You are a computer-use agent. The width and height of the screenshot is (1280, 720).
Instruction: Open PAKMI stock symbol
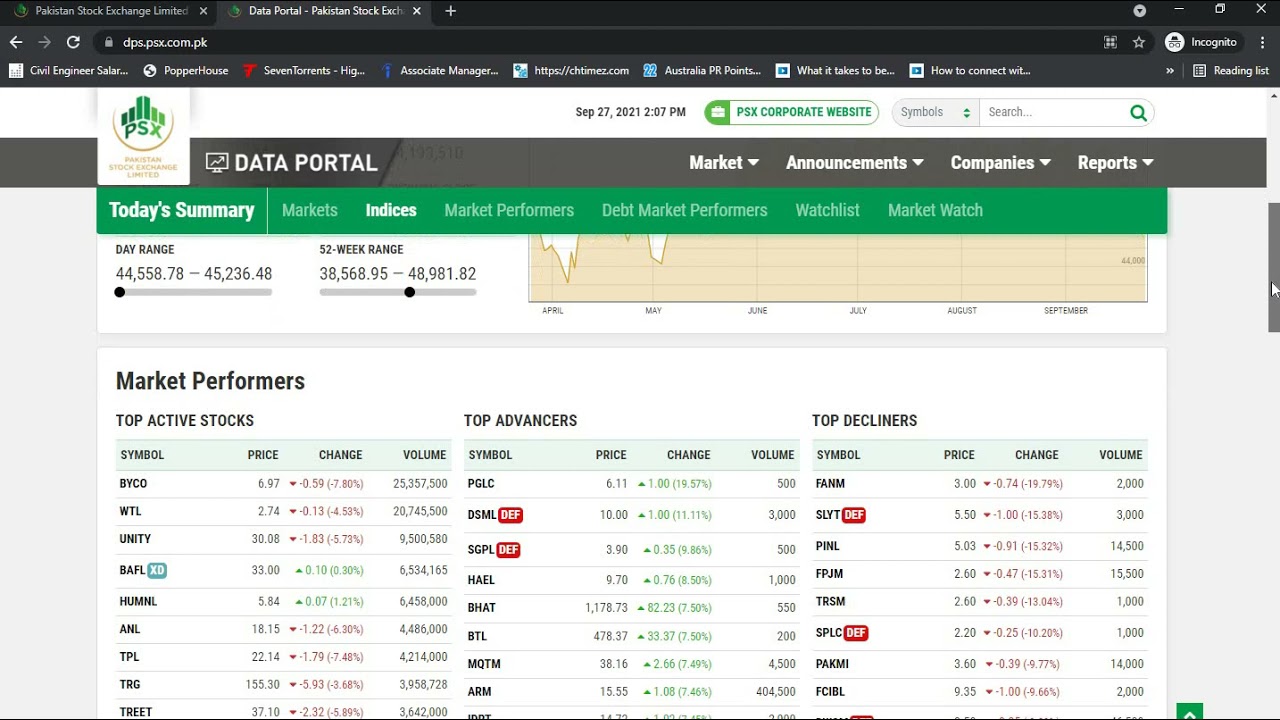[832, 664]
